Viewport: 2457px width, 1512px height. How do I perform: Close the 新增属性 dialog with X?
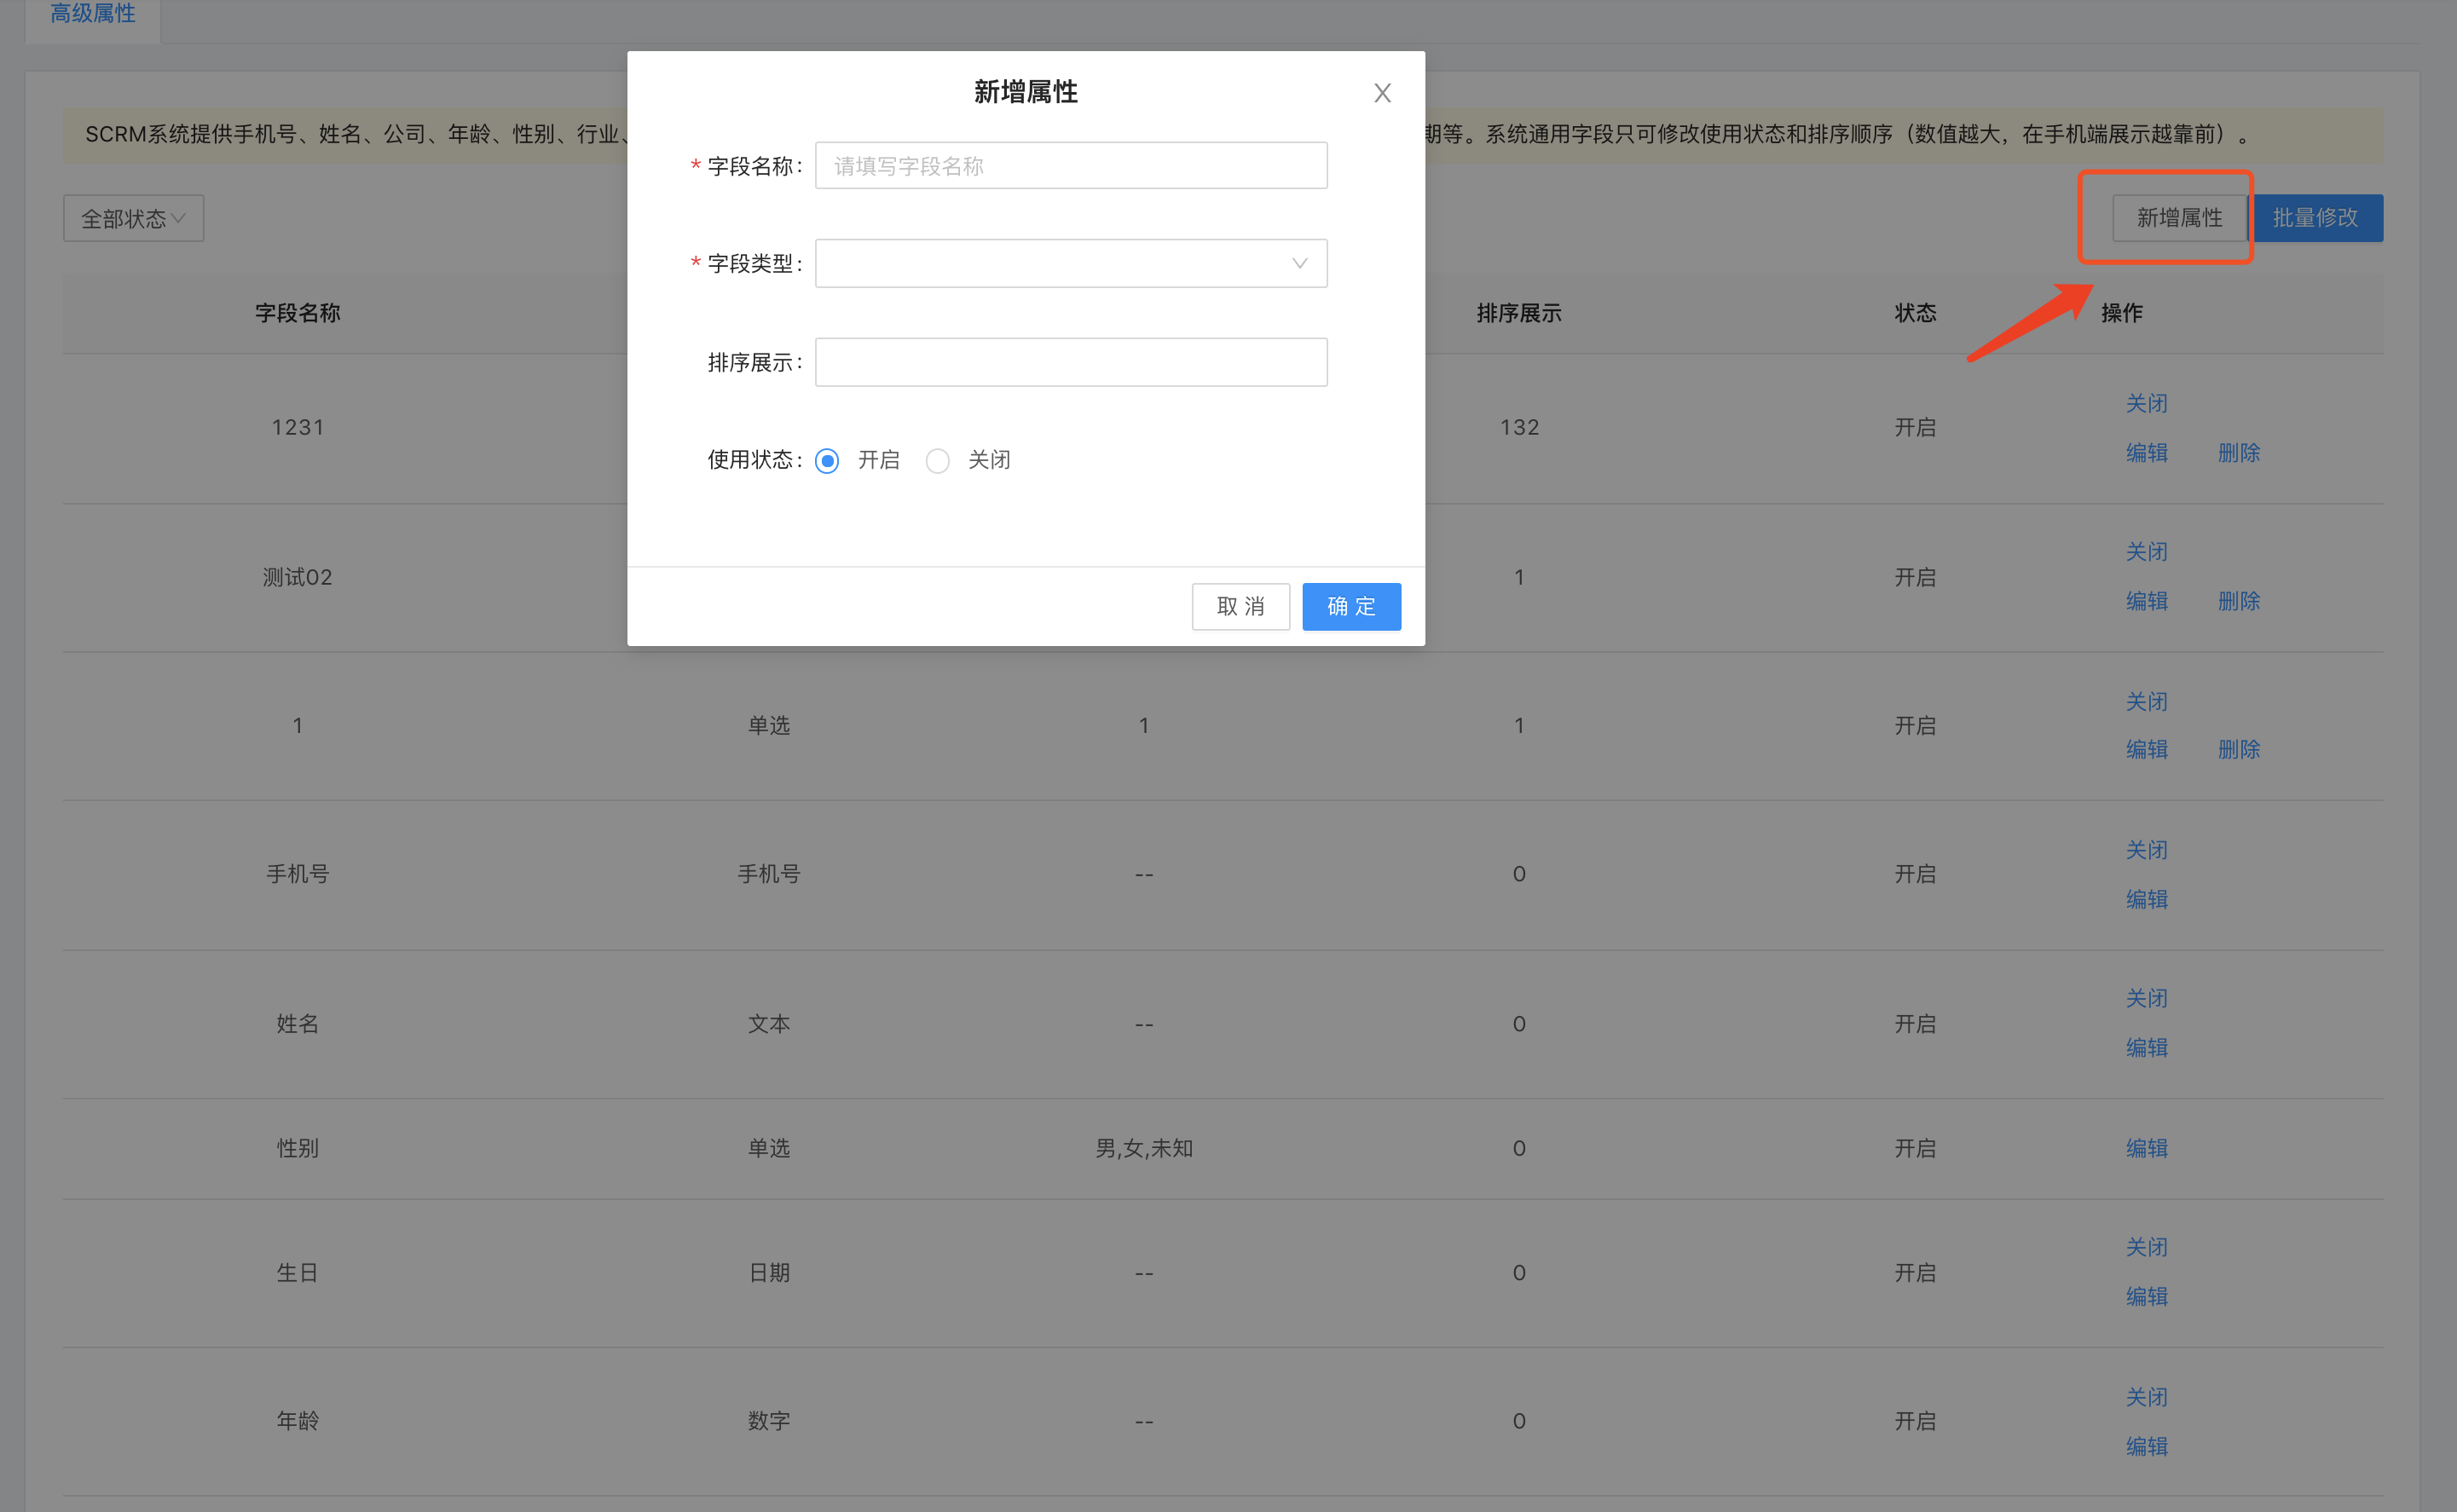point(1382,93)
